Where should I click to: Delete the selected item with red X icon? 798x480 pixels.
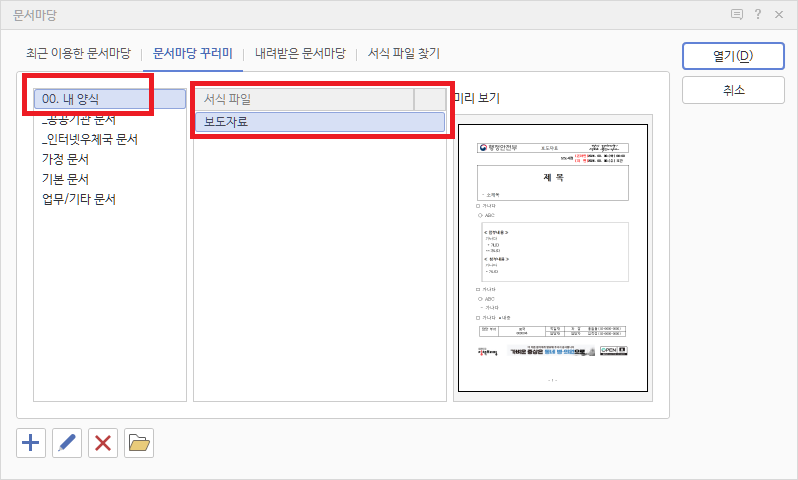click(x=103, y=443)
